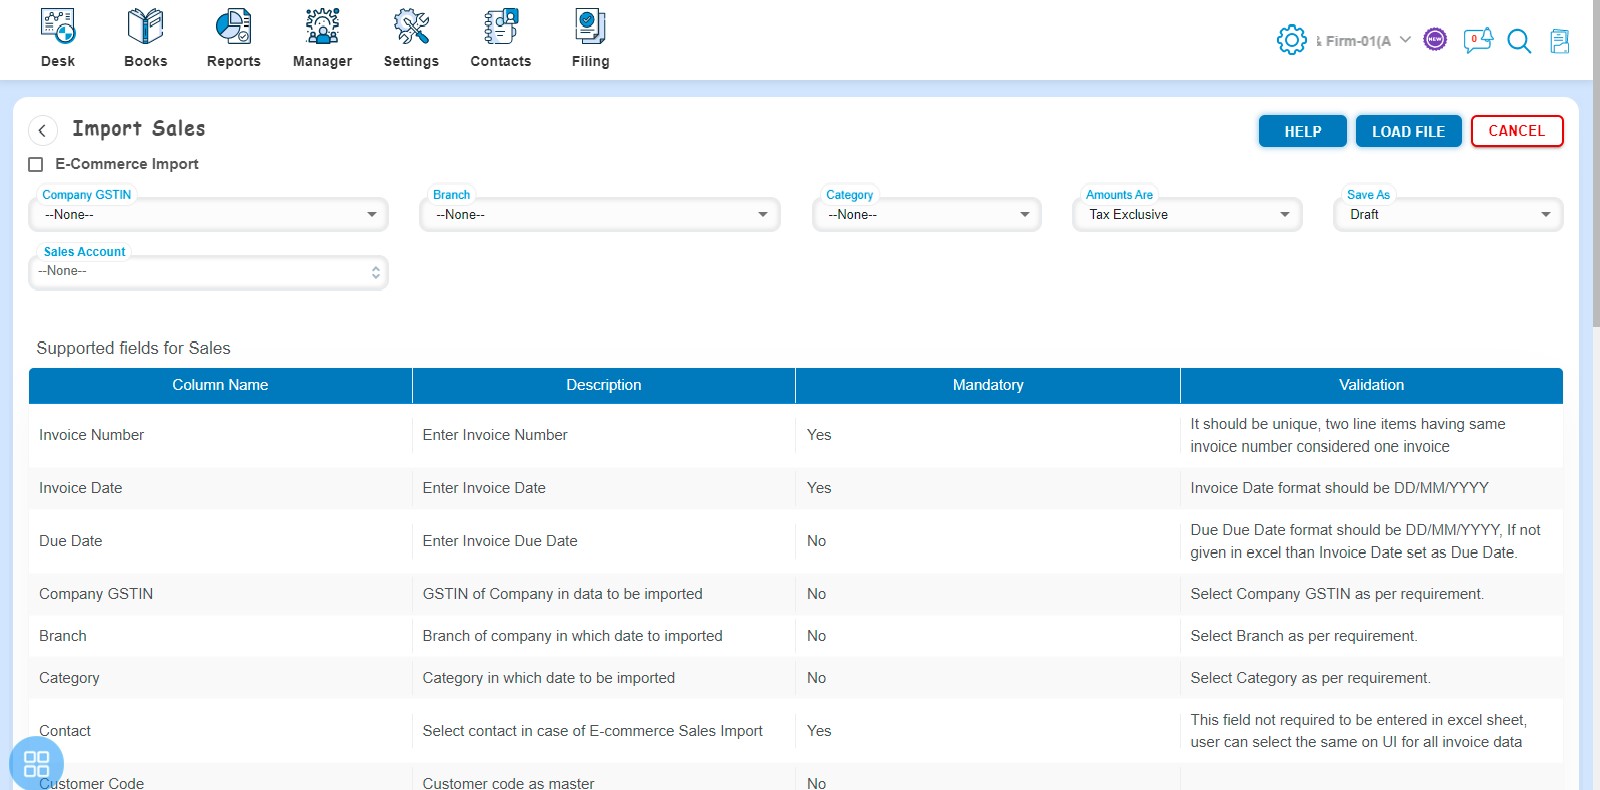Enable the E-Commerce Import checkbox

(36, 164)
